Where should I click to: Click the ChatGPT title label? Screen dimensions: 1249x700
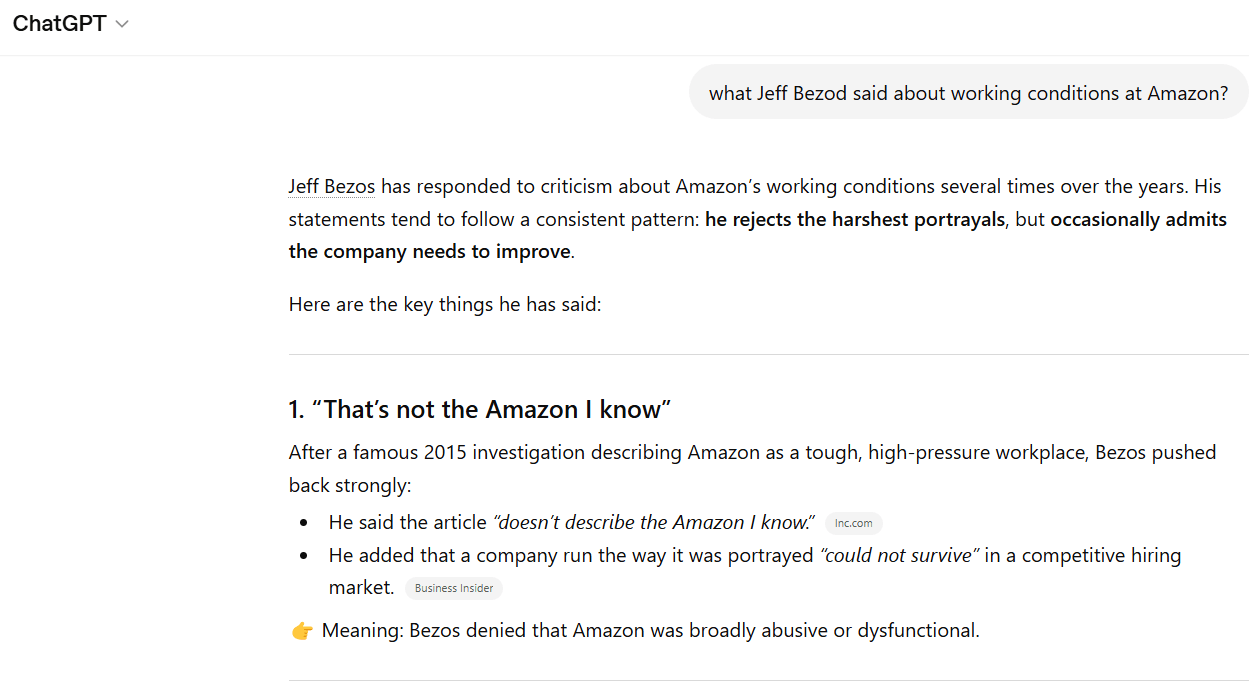(x=59, y=24)
